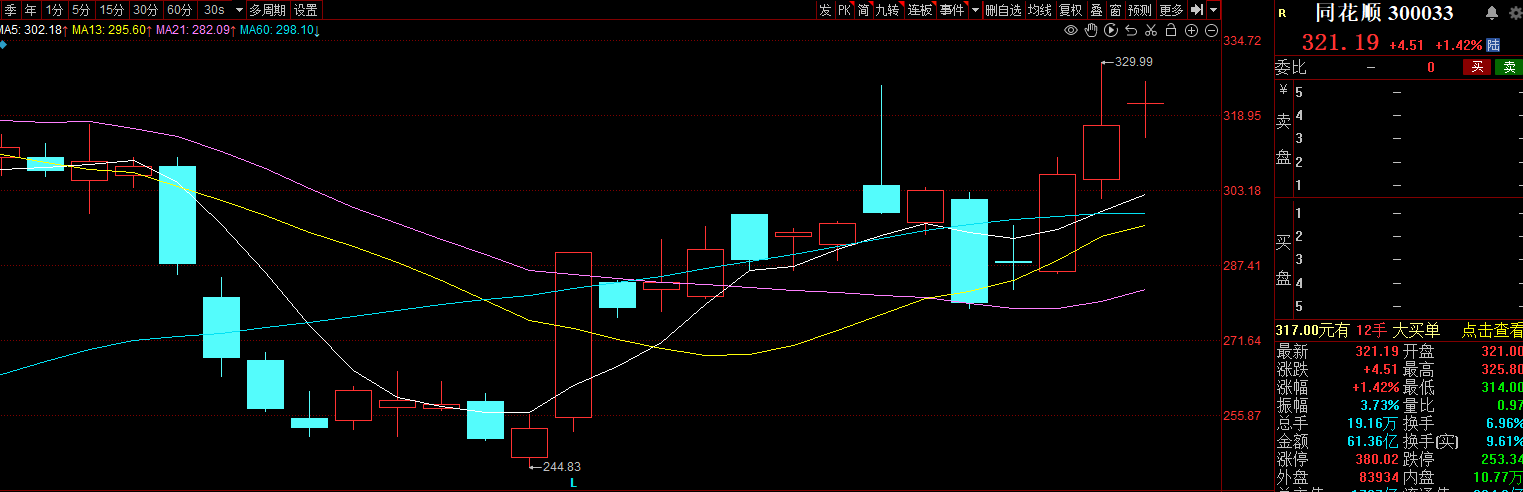Click the 跌停 253.34 limit-down value
This screenshot has height=492, width=1523.
[1502, 459]
